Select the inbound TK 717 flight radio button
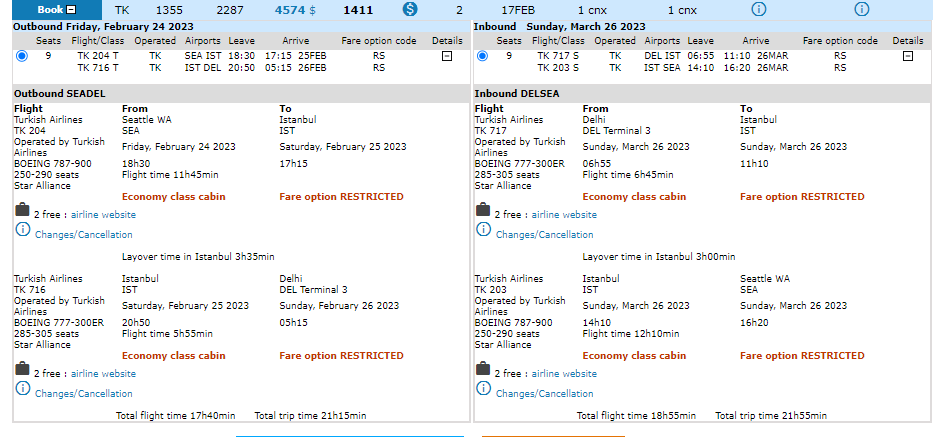 [x=483, y=56]
